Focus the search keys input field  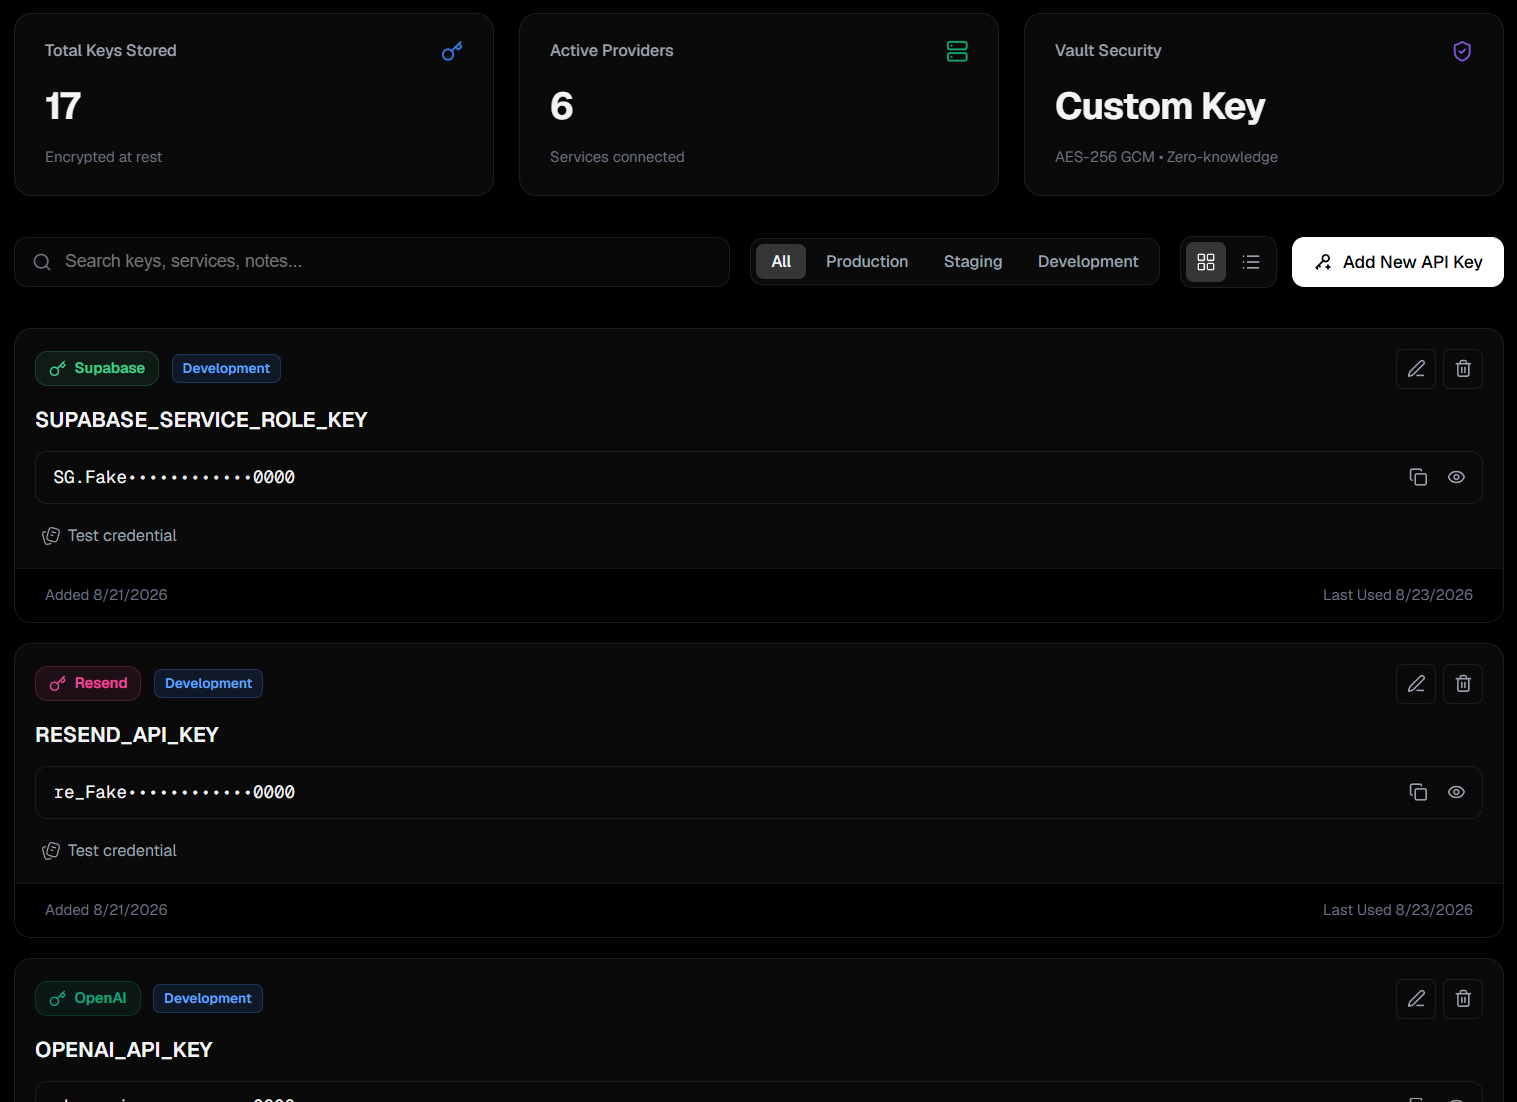tap(372, 262)
